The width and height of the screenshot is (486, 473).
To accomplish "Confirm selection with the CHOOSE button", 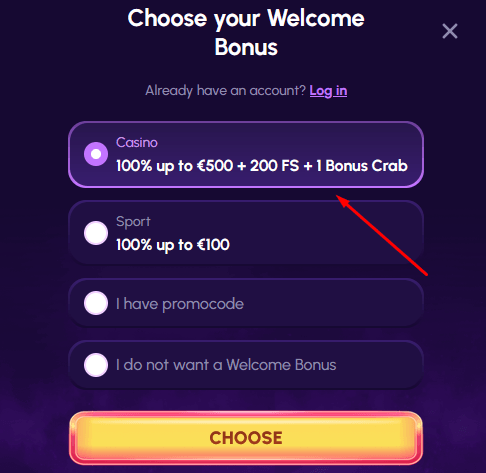I will tap(246, 438).
